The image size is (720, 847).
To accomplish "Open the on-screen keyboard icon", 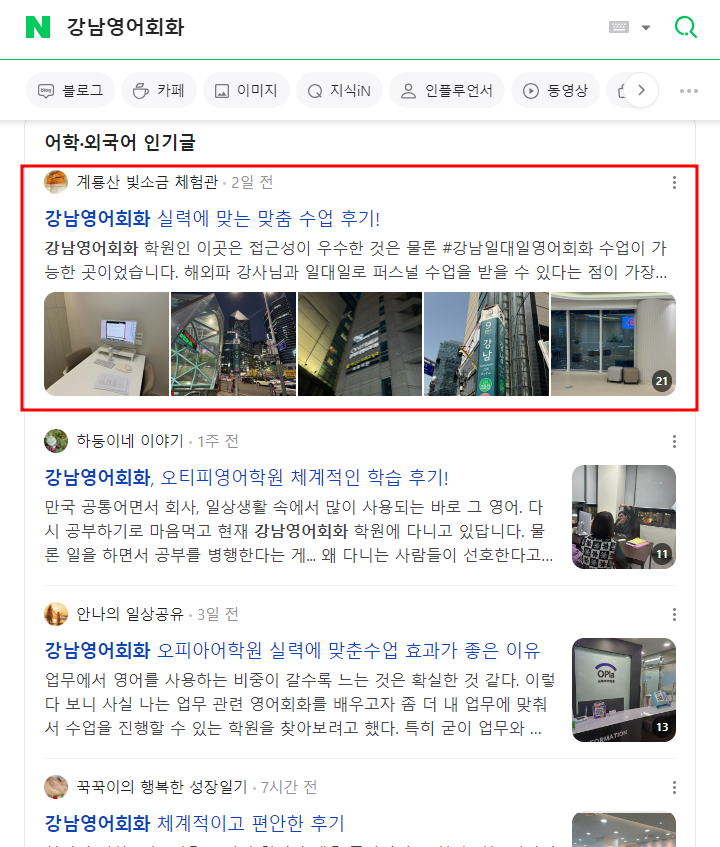I will (x=618, y=27).
